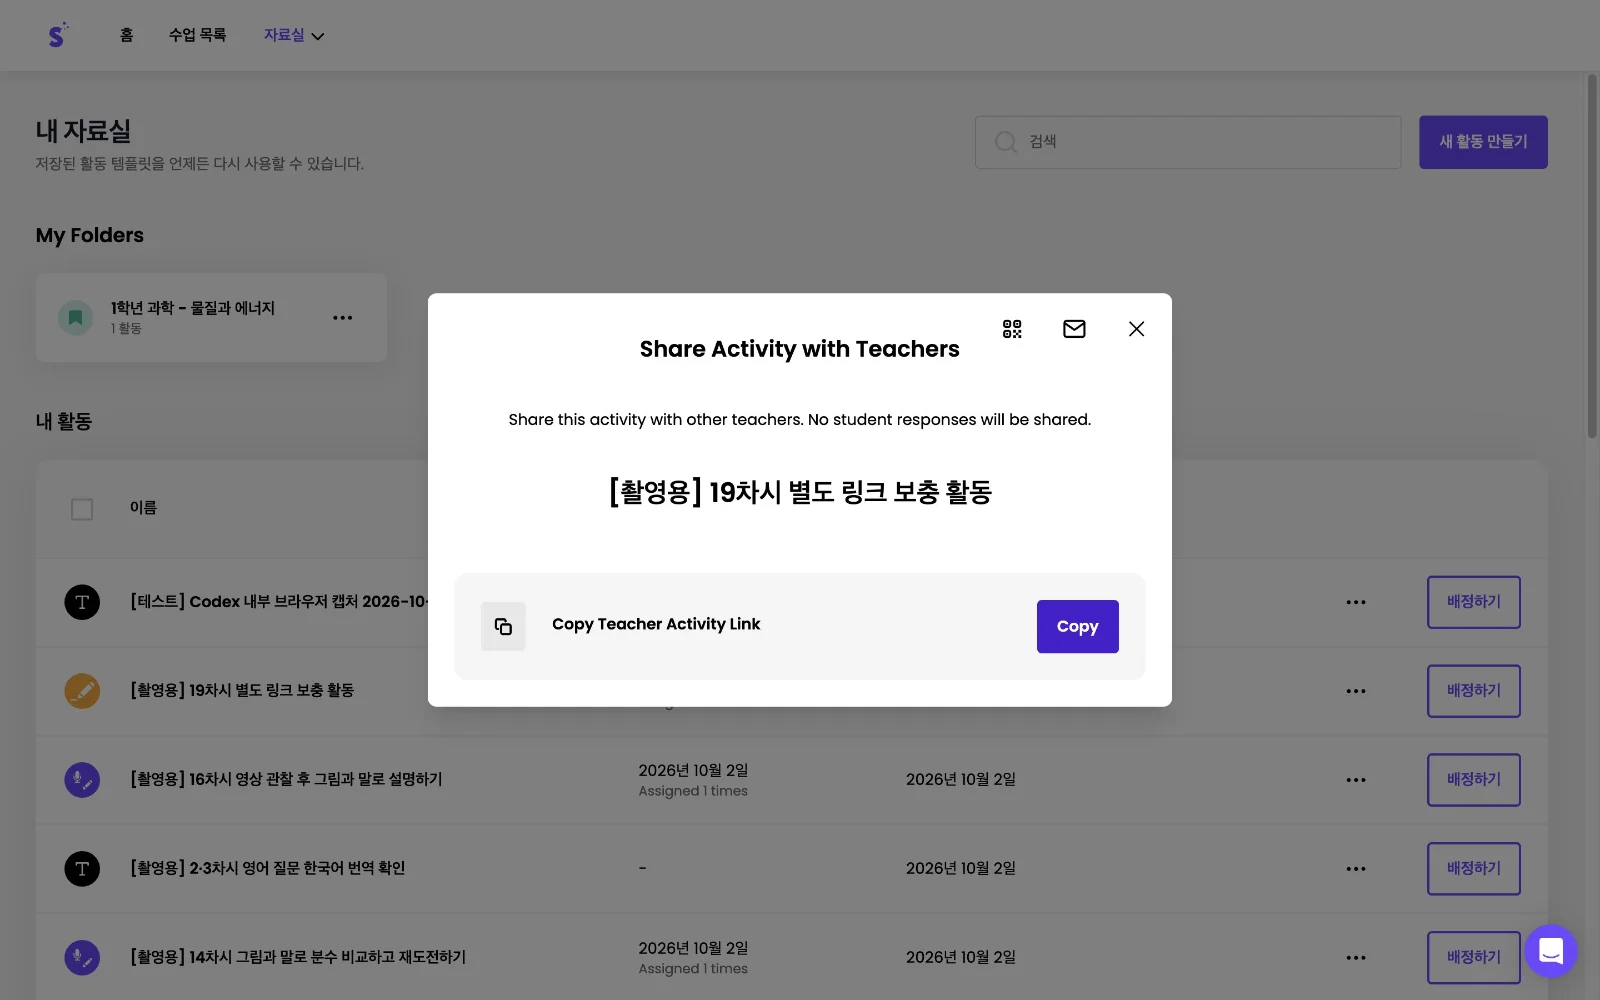Click the S logo in header

[x=58, y=35]
